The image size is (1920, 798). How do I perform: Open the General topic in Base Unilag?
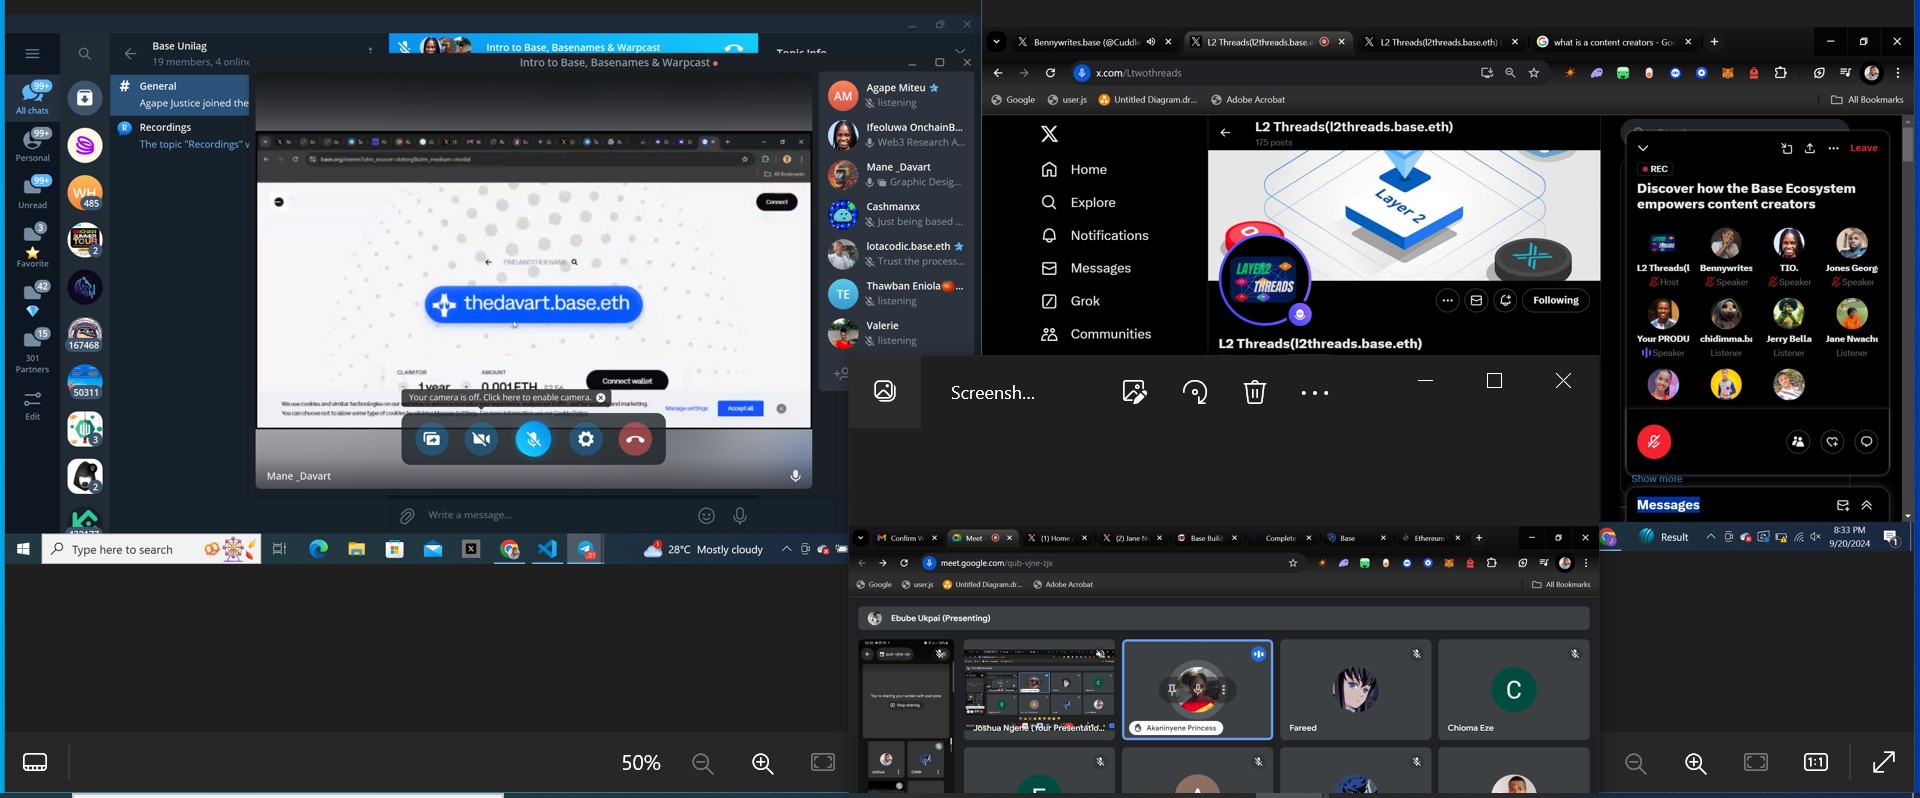pos(180,95)
